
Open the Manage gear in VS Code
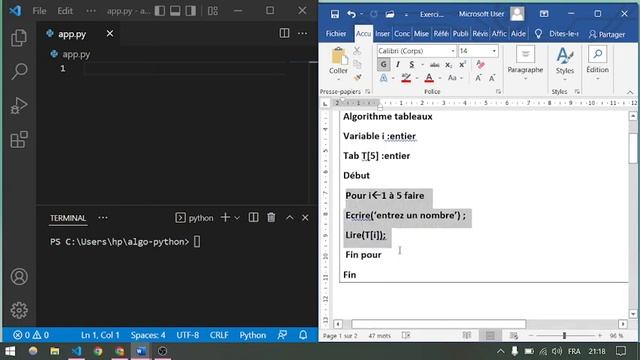[x=19, y=311]
